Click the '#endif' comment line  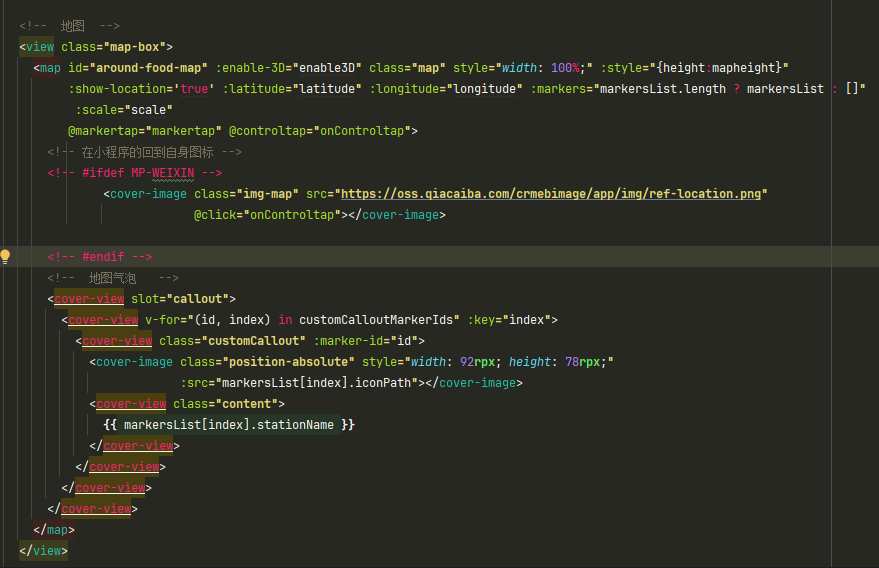(100, 257)
